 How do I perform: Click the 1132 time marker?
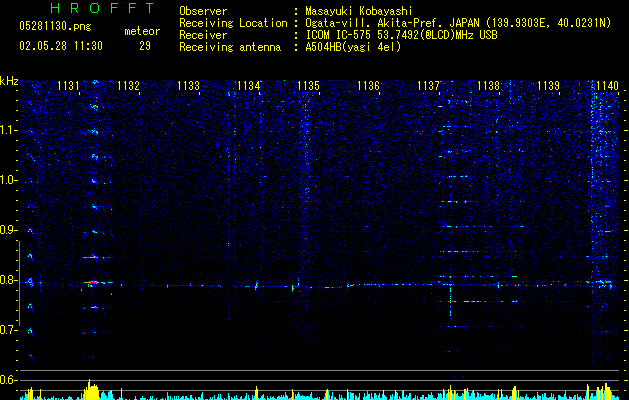(x=128, y=85)
